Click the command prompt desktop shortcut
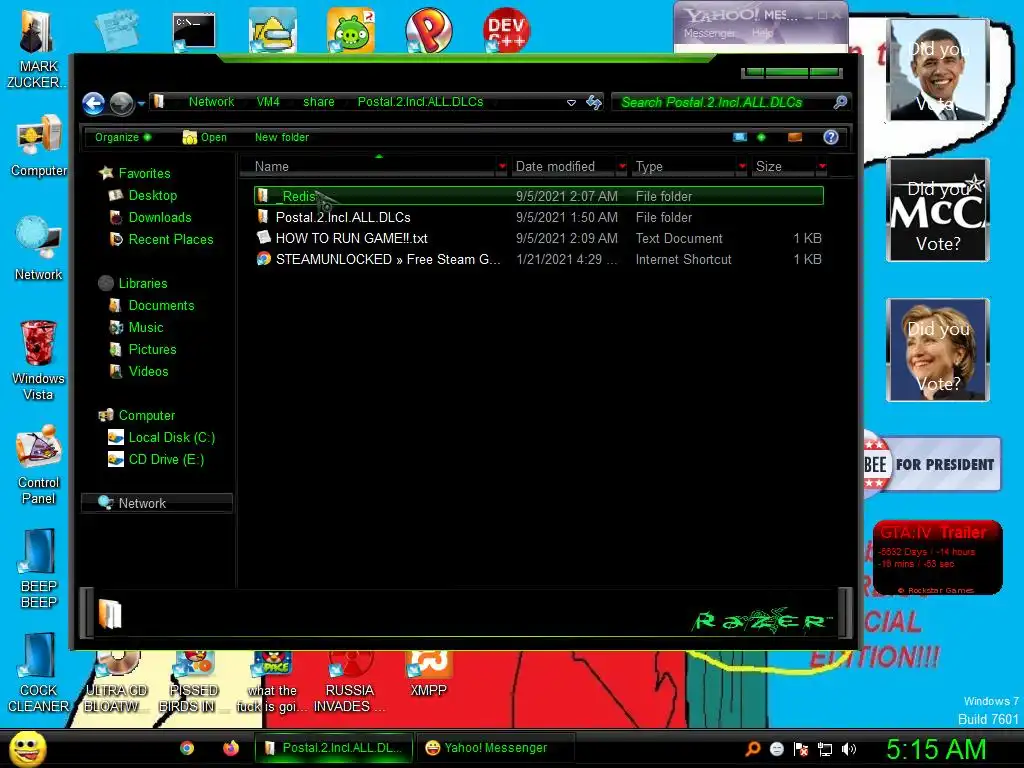Screen dimensions: 1024x768 coord(193,31)
